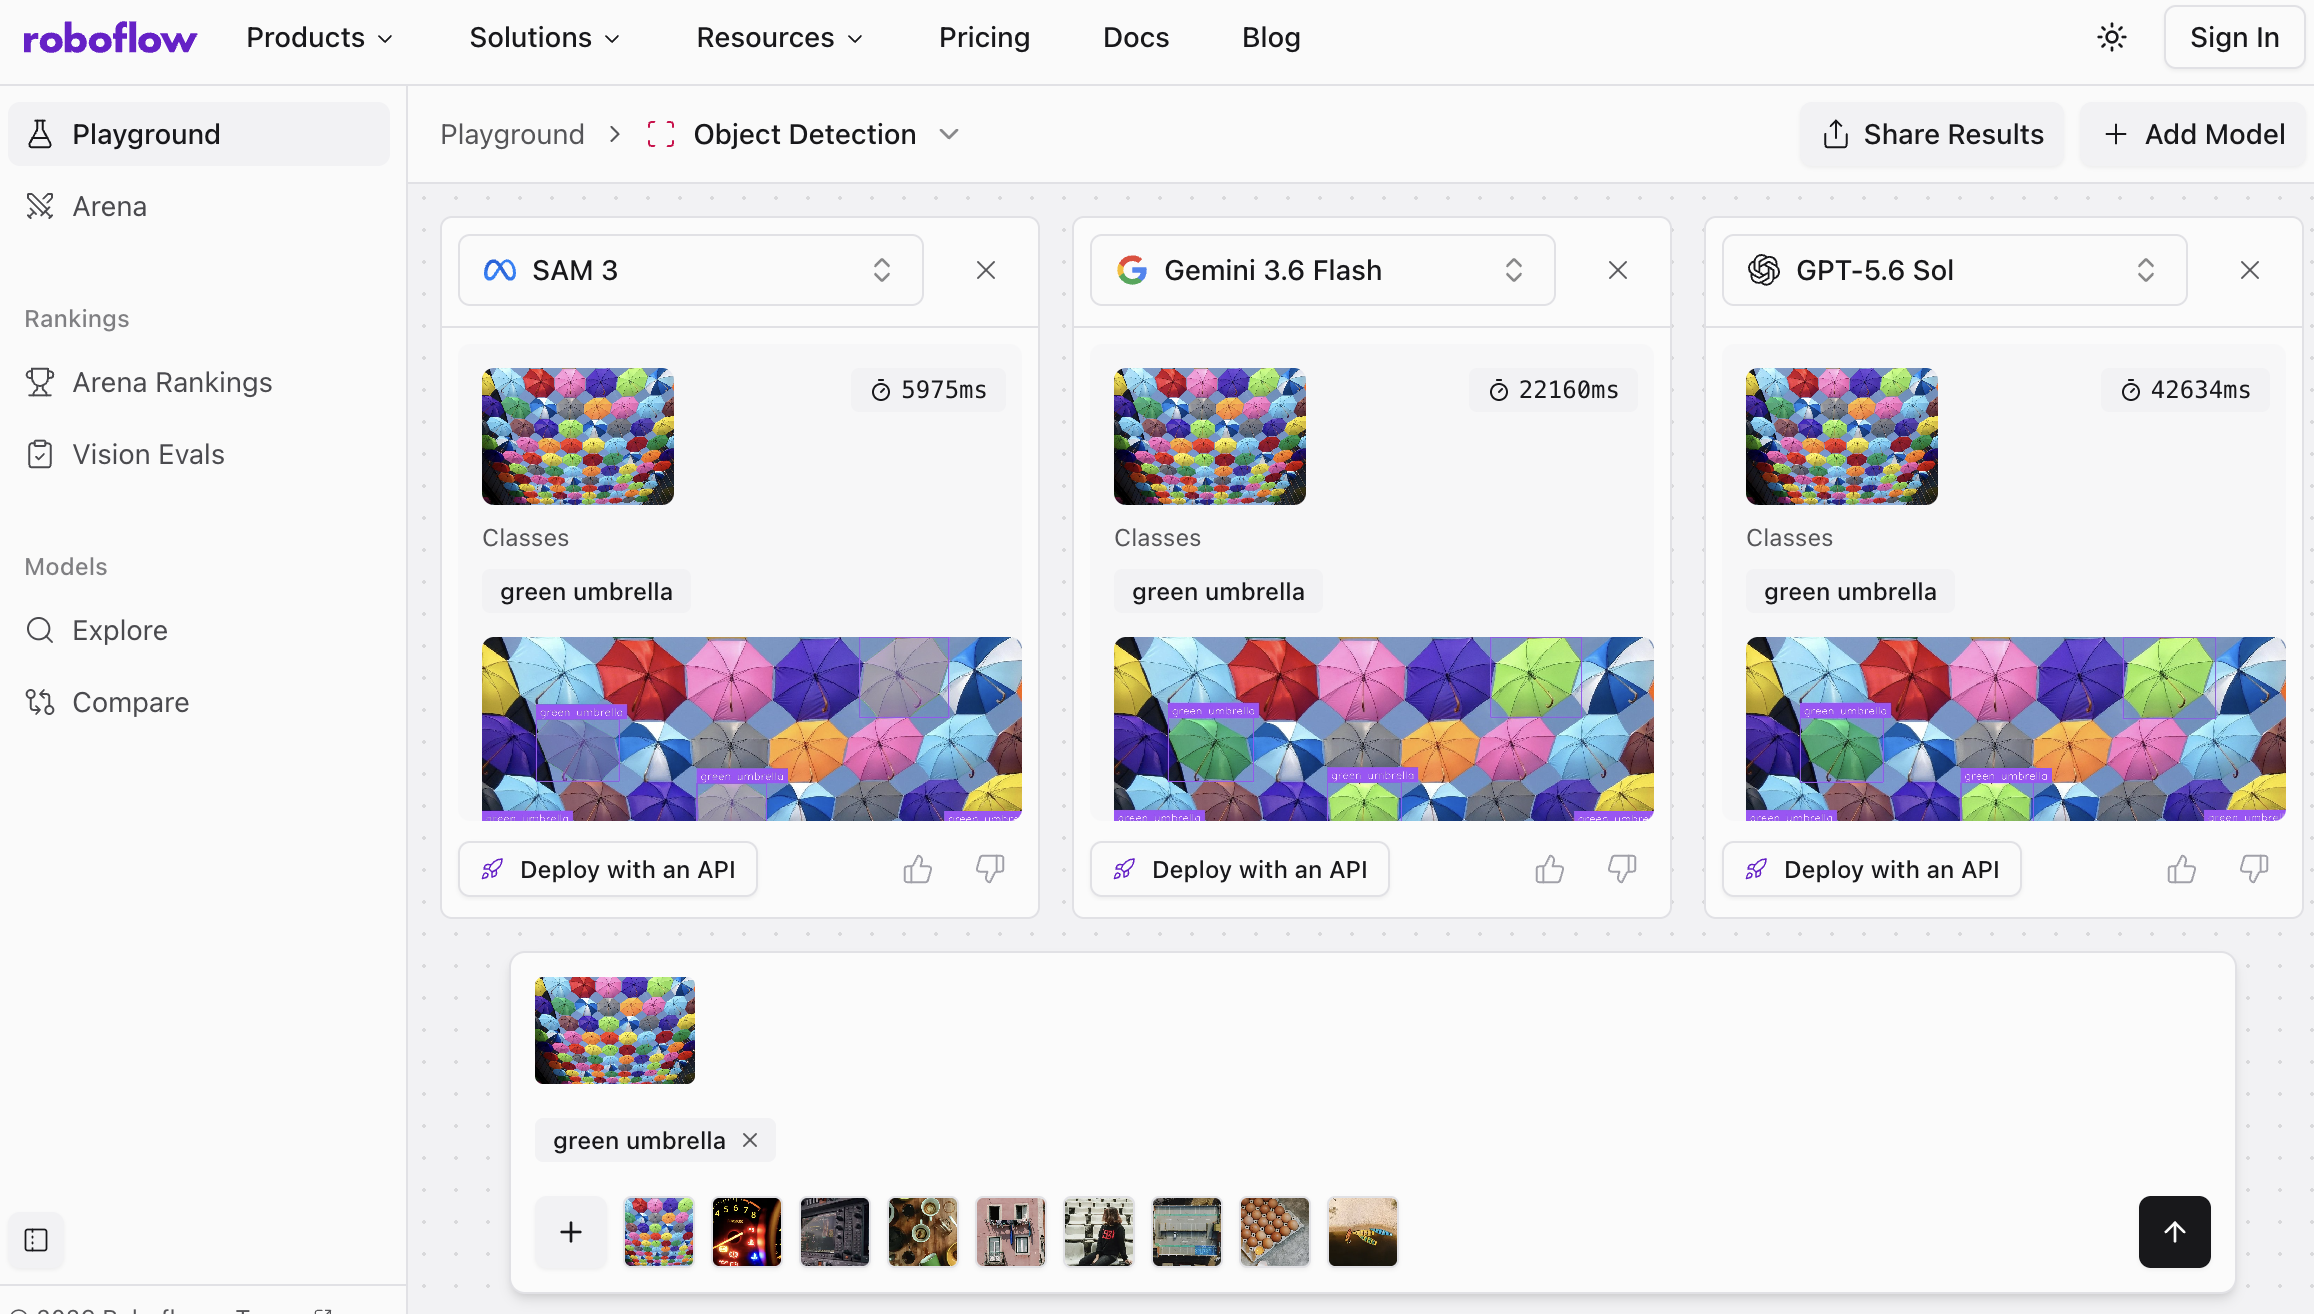
Task: Click Share Results
Action: (1932, 134)
